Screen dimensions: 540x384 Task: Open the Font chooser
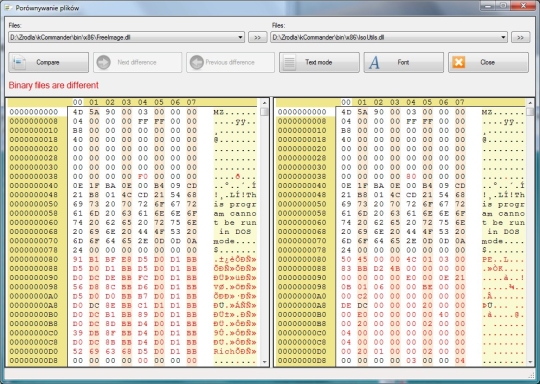pos(404,62)
